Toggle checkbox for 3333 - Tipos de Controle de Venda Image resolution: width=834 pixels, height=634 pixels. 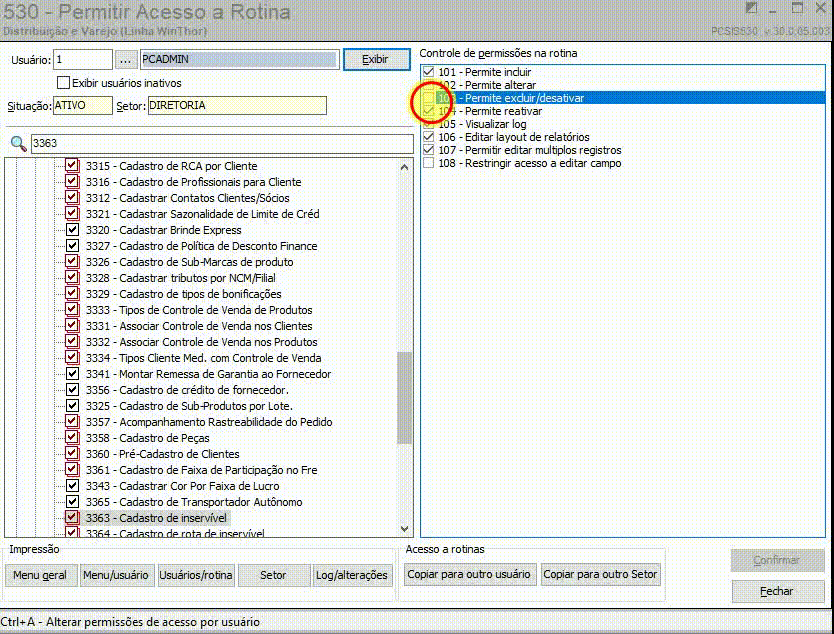tap(72, 310)
